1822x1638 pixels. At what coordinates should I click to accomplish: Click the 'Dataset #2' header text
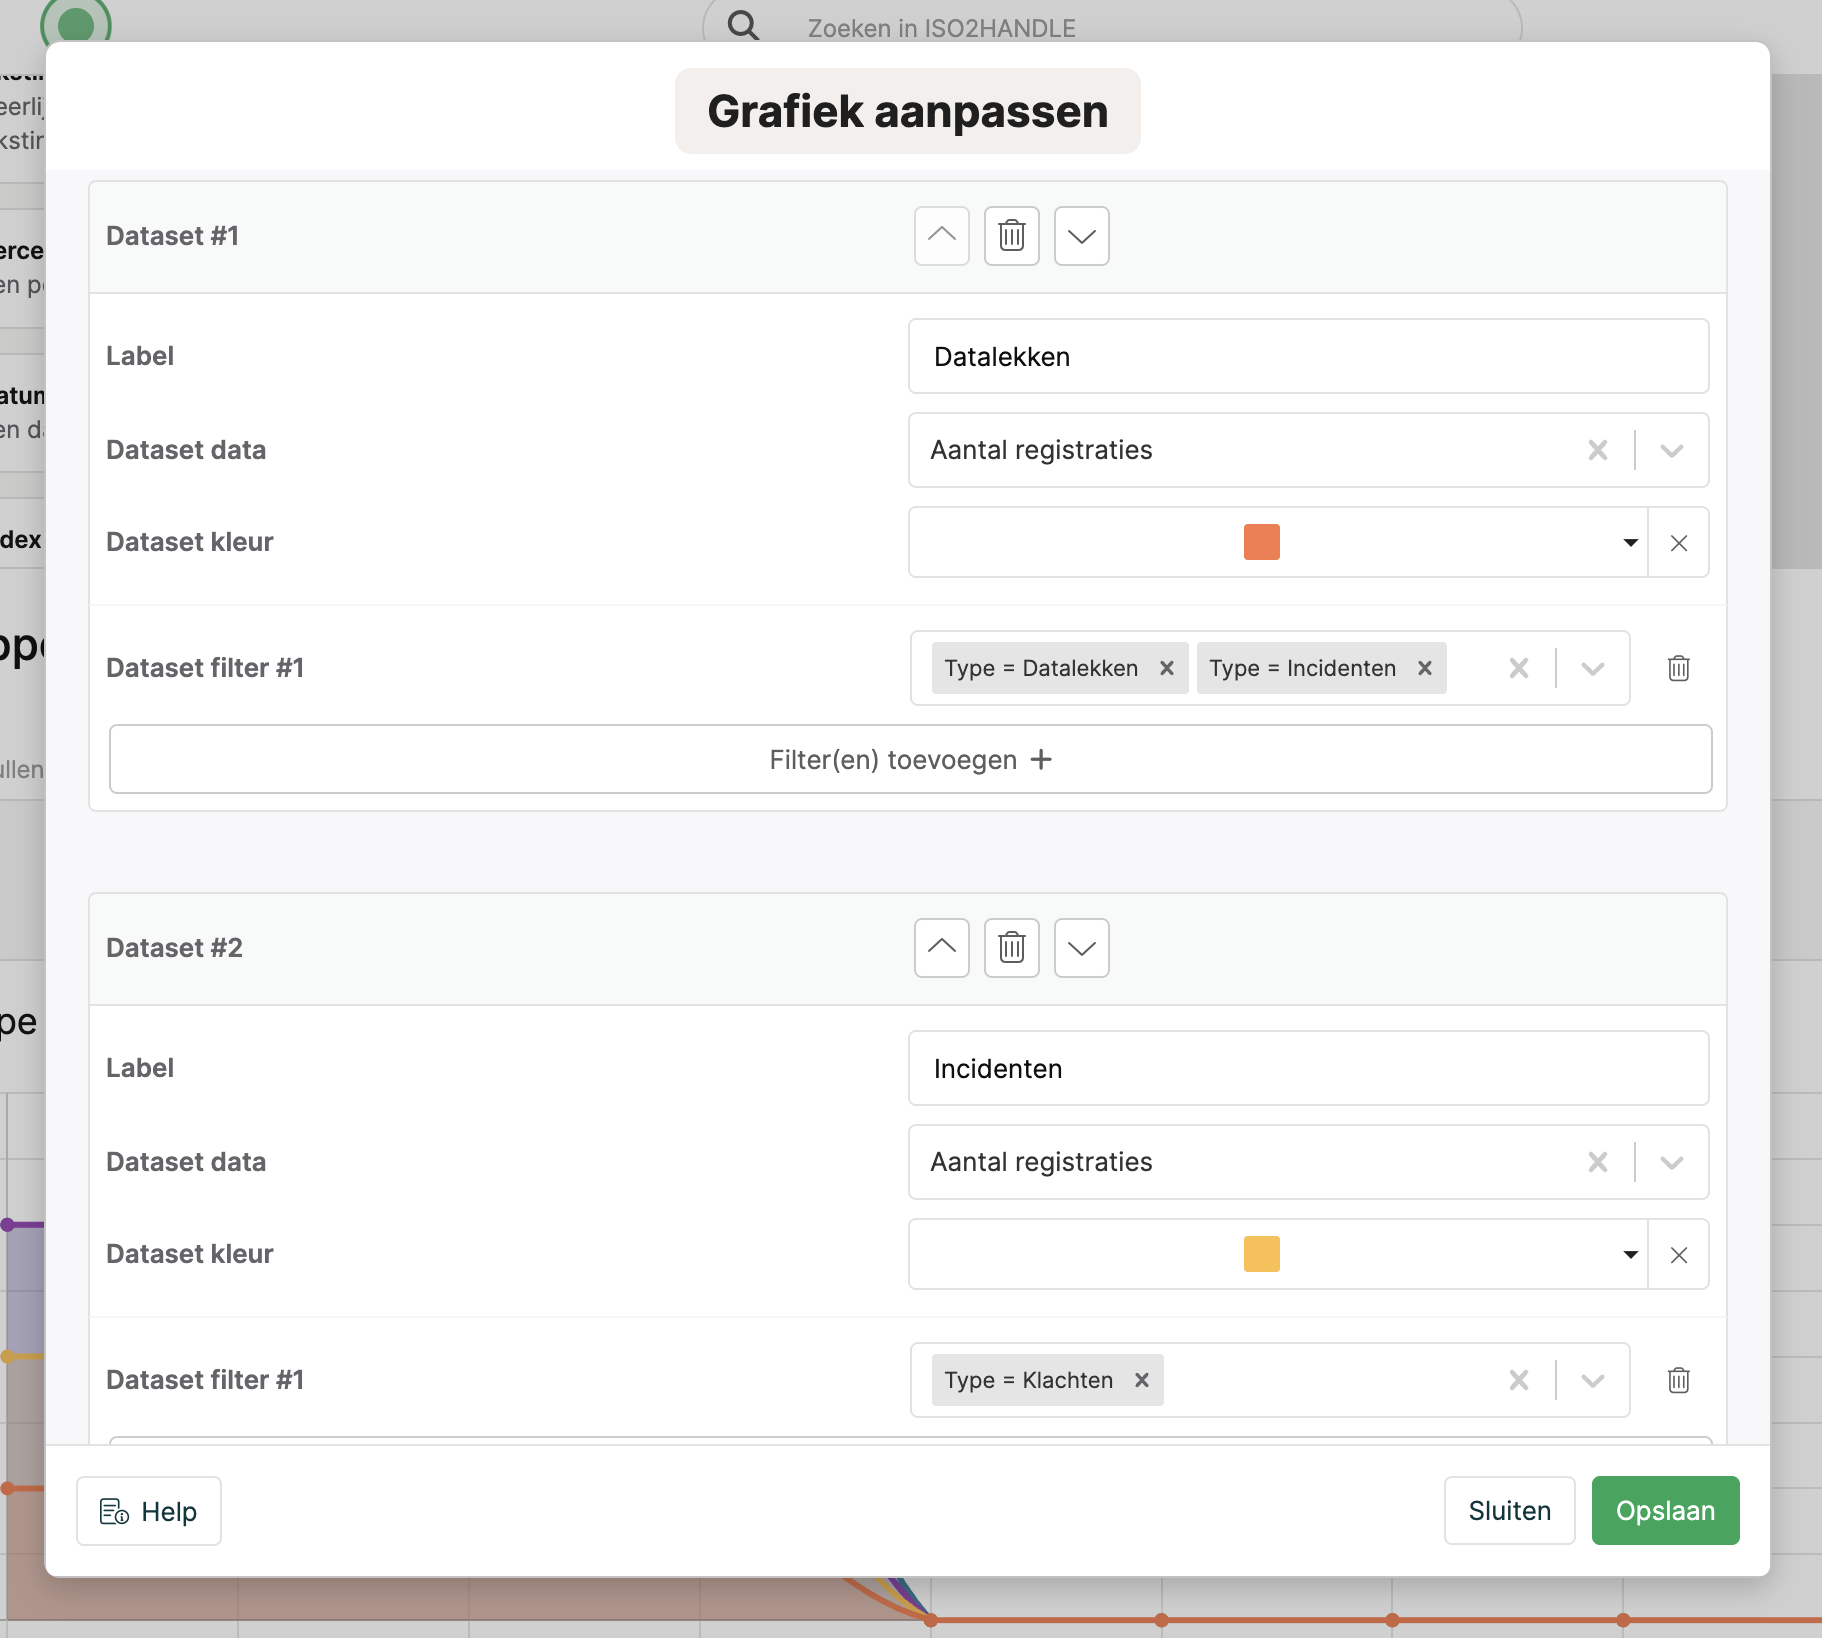point(174,948)
